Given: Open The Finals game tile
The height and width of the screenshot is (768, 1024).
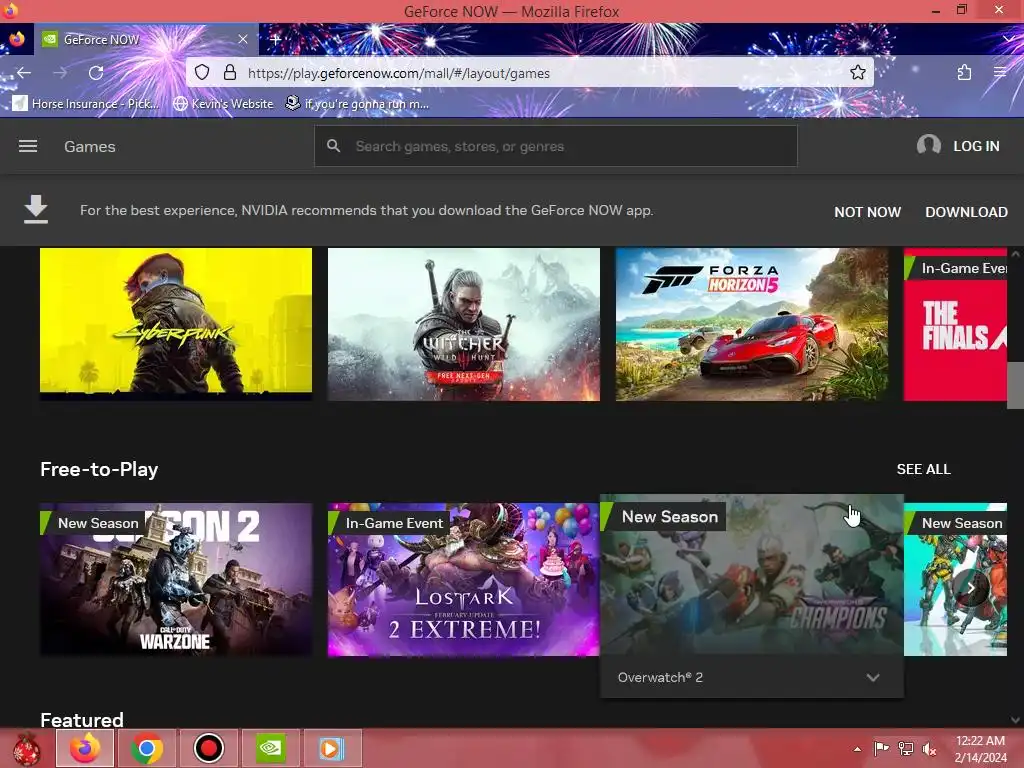Looking at the screenshot, I should 955,324.
